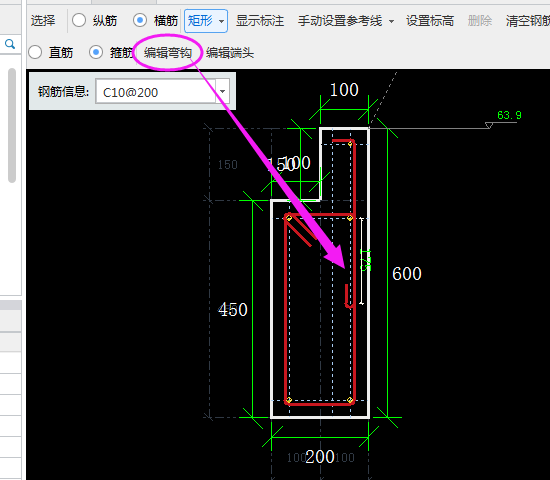Click the bottom-left rebar point marker
The width and height of the screenshot is (550, 480).
tap(289, 400)
